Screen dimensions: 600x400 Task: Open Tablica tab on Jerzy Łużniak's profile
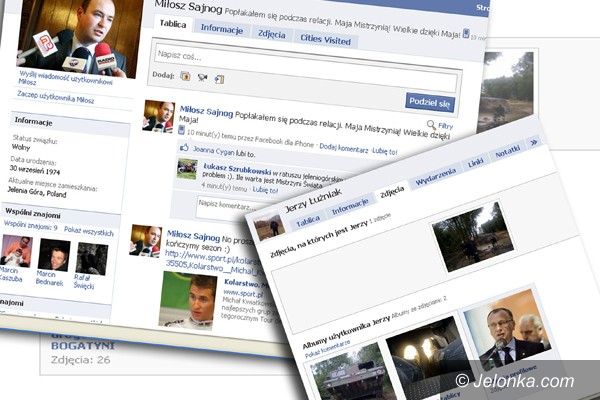pyautogui.click(x=308, y=221)
